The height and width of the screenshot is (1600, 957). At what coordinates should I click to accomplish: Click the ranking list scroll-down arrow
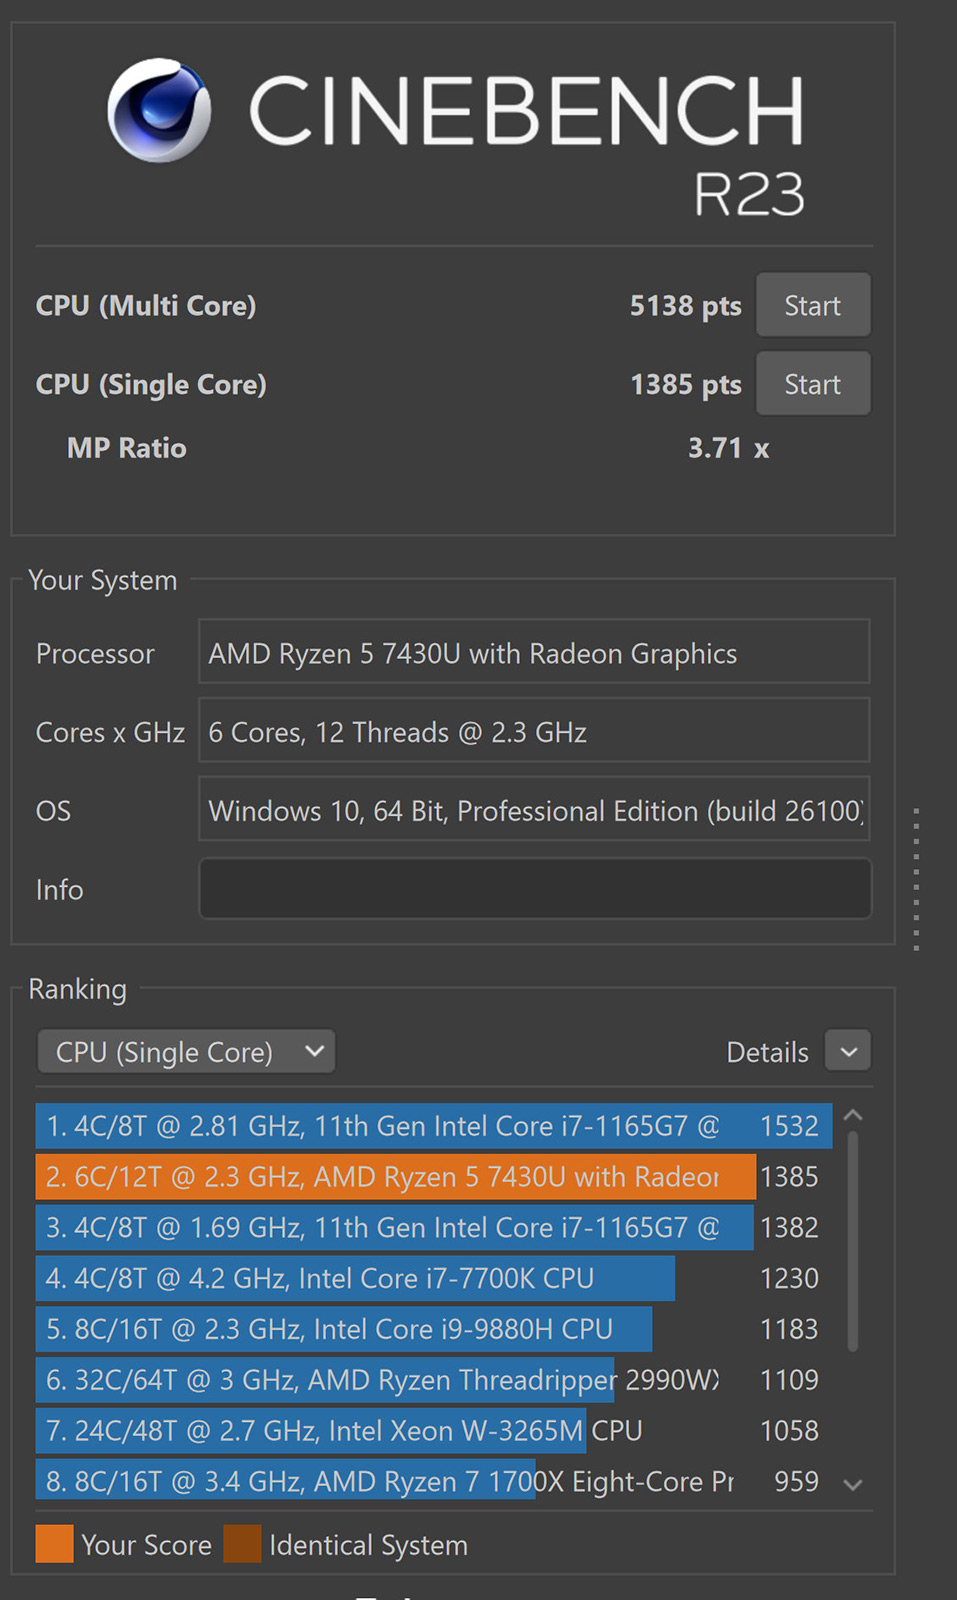(853, 1485)
